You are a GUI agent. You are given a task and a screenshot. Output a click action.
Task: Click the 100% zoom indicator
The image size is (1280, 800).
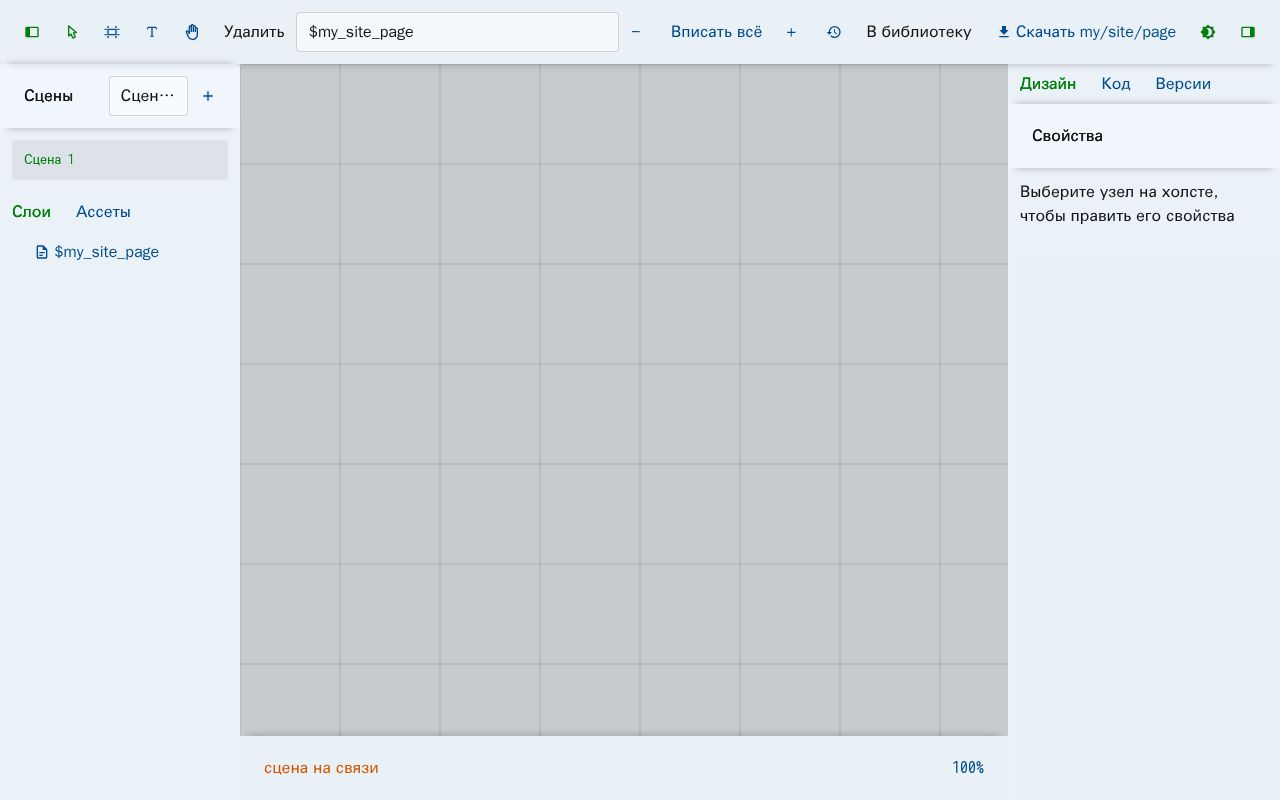tap(968, 768)
